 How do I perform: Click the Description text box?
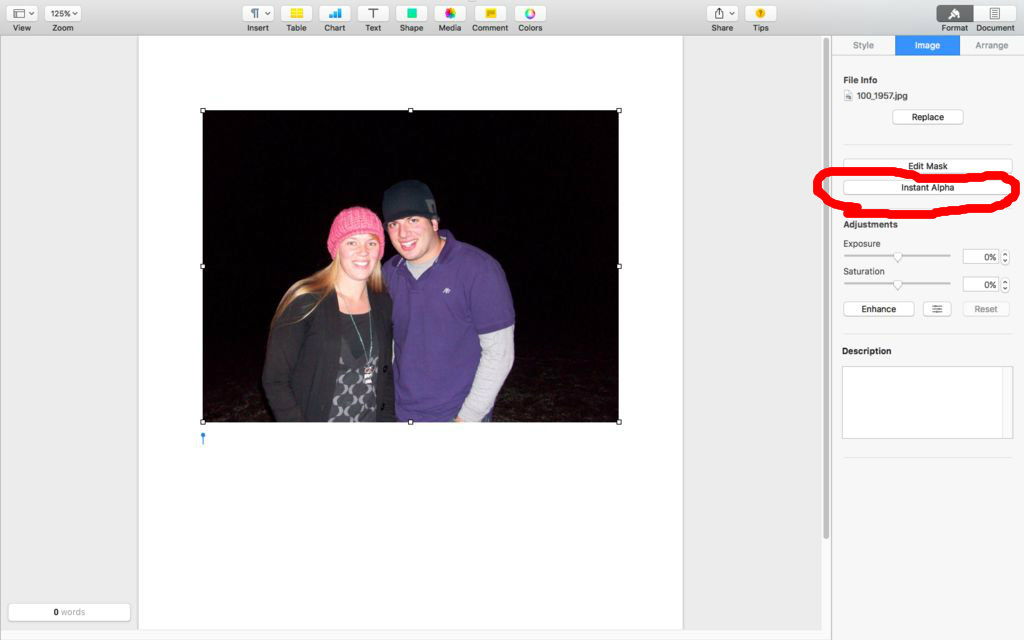pos(927,402)
